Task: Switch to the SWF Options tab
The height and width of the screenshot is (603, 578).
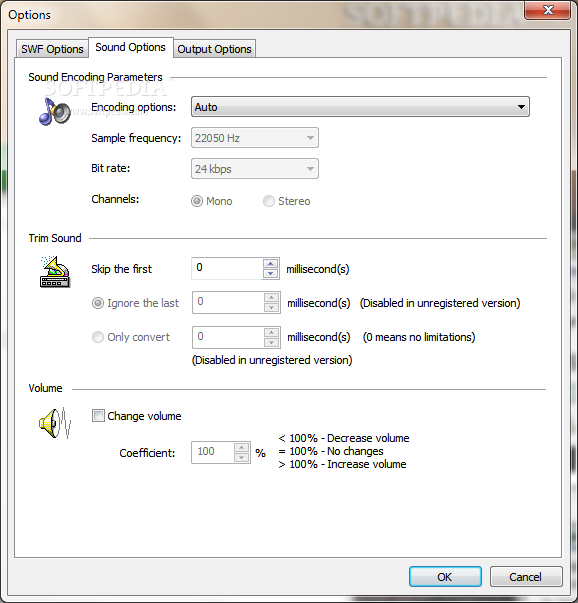Action: tap(52, 49)
